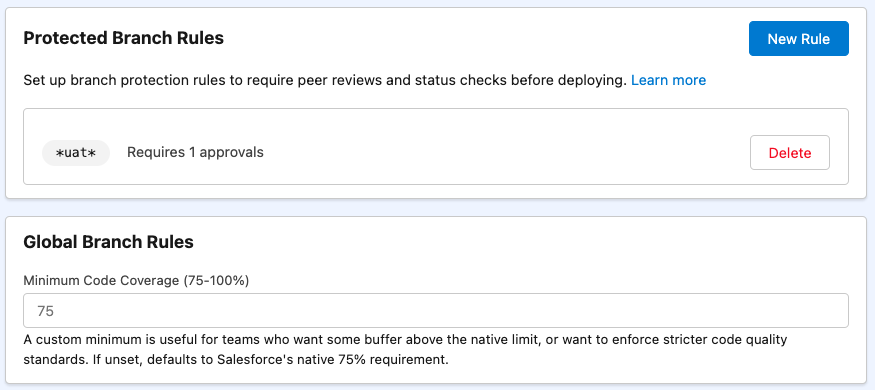
Task: Click the Global Branch Rules heading
Action: tap(108, 242)
